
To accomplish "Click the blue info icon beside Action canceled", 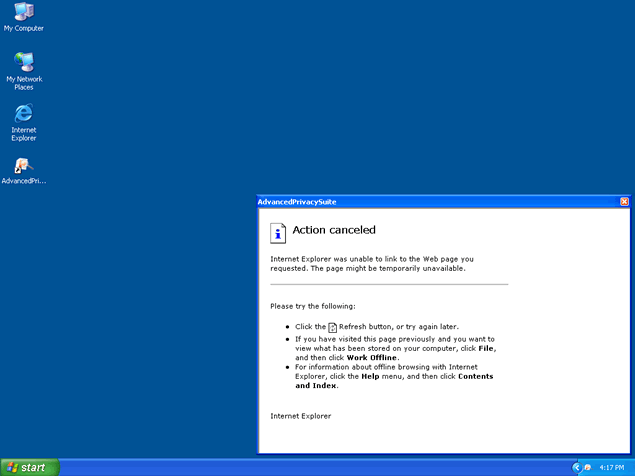I will [x=279, y=233].
